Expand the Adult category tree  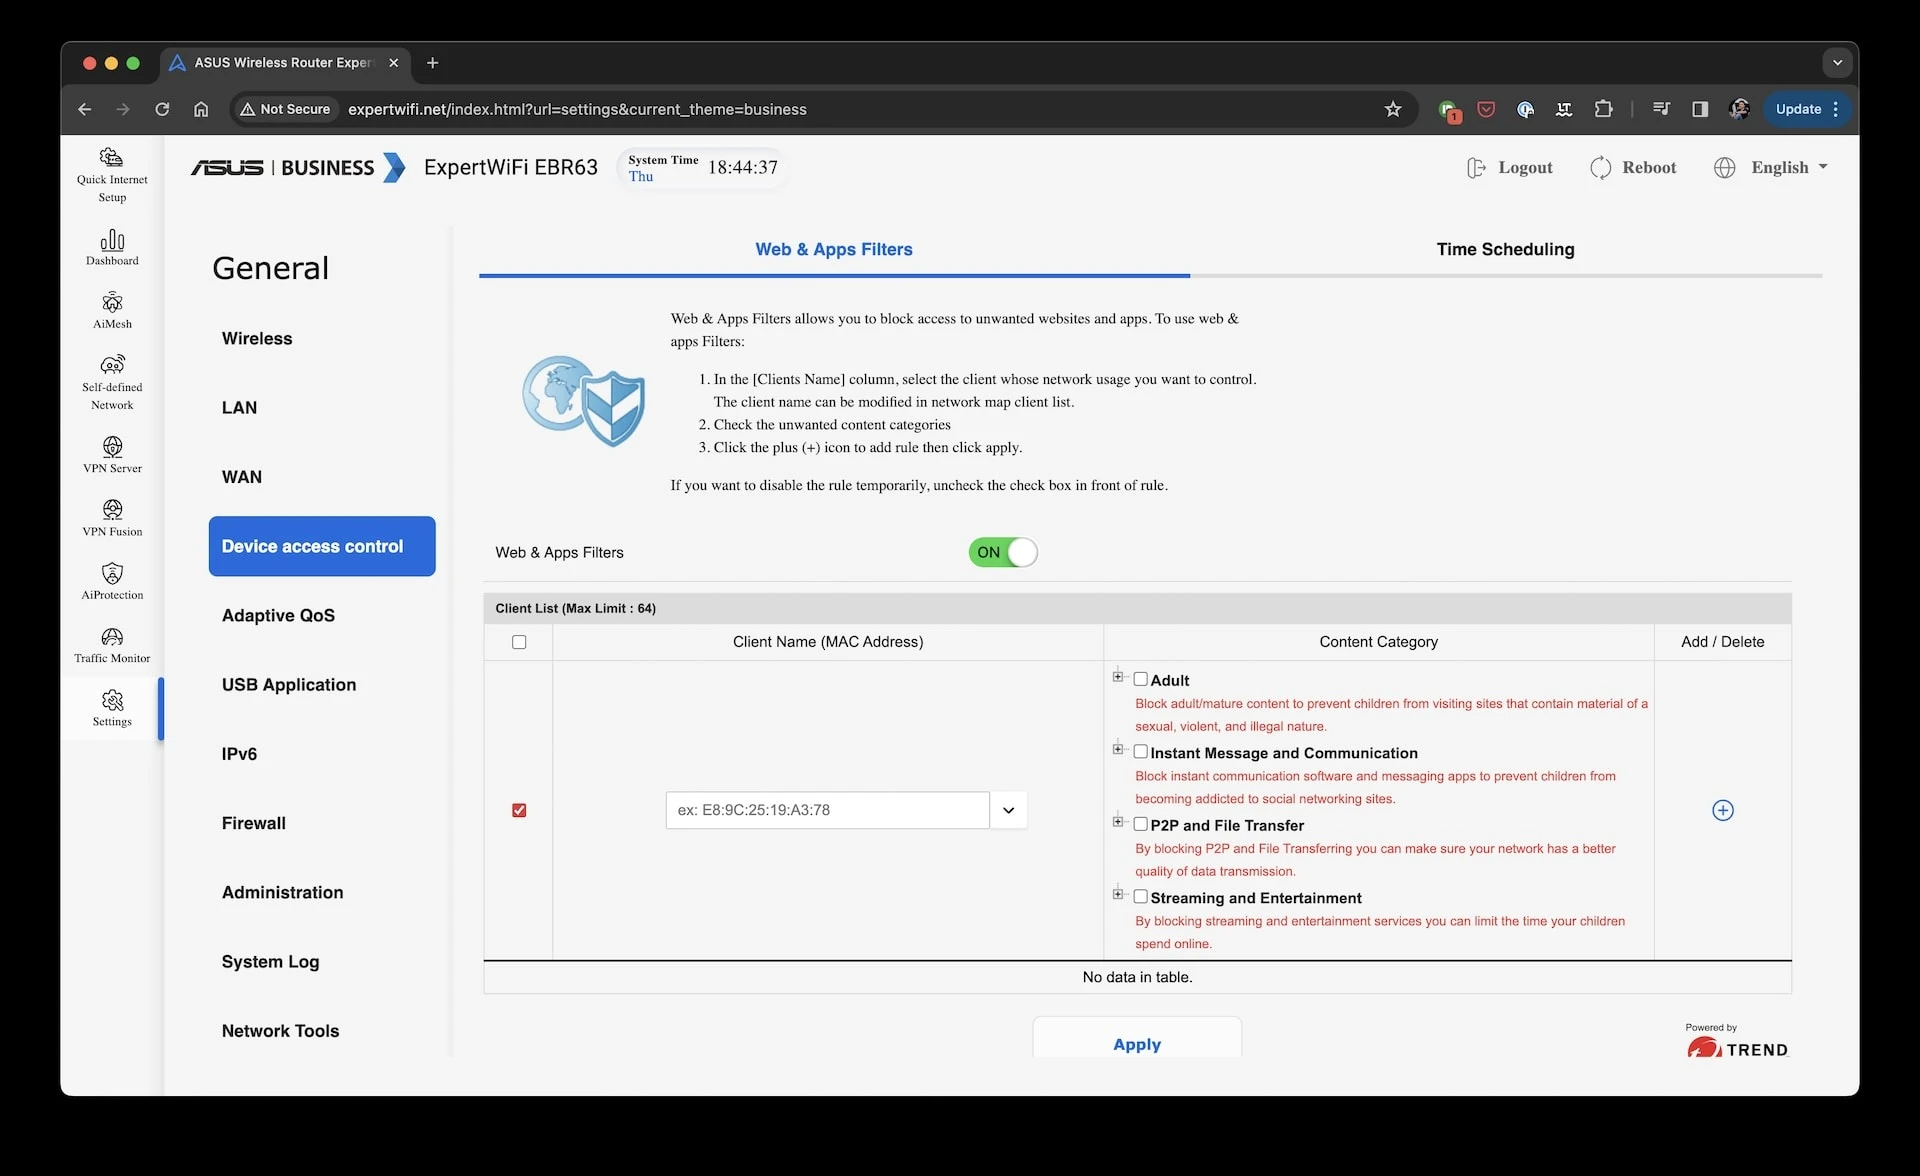(1118, 677)
